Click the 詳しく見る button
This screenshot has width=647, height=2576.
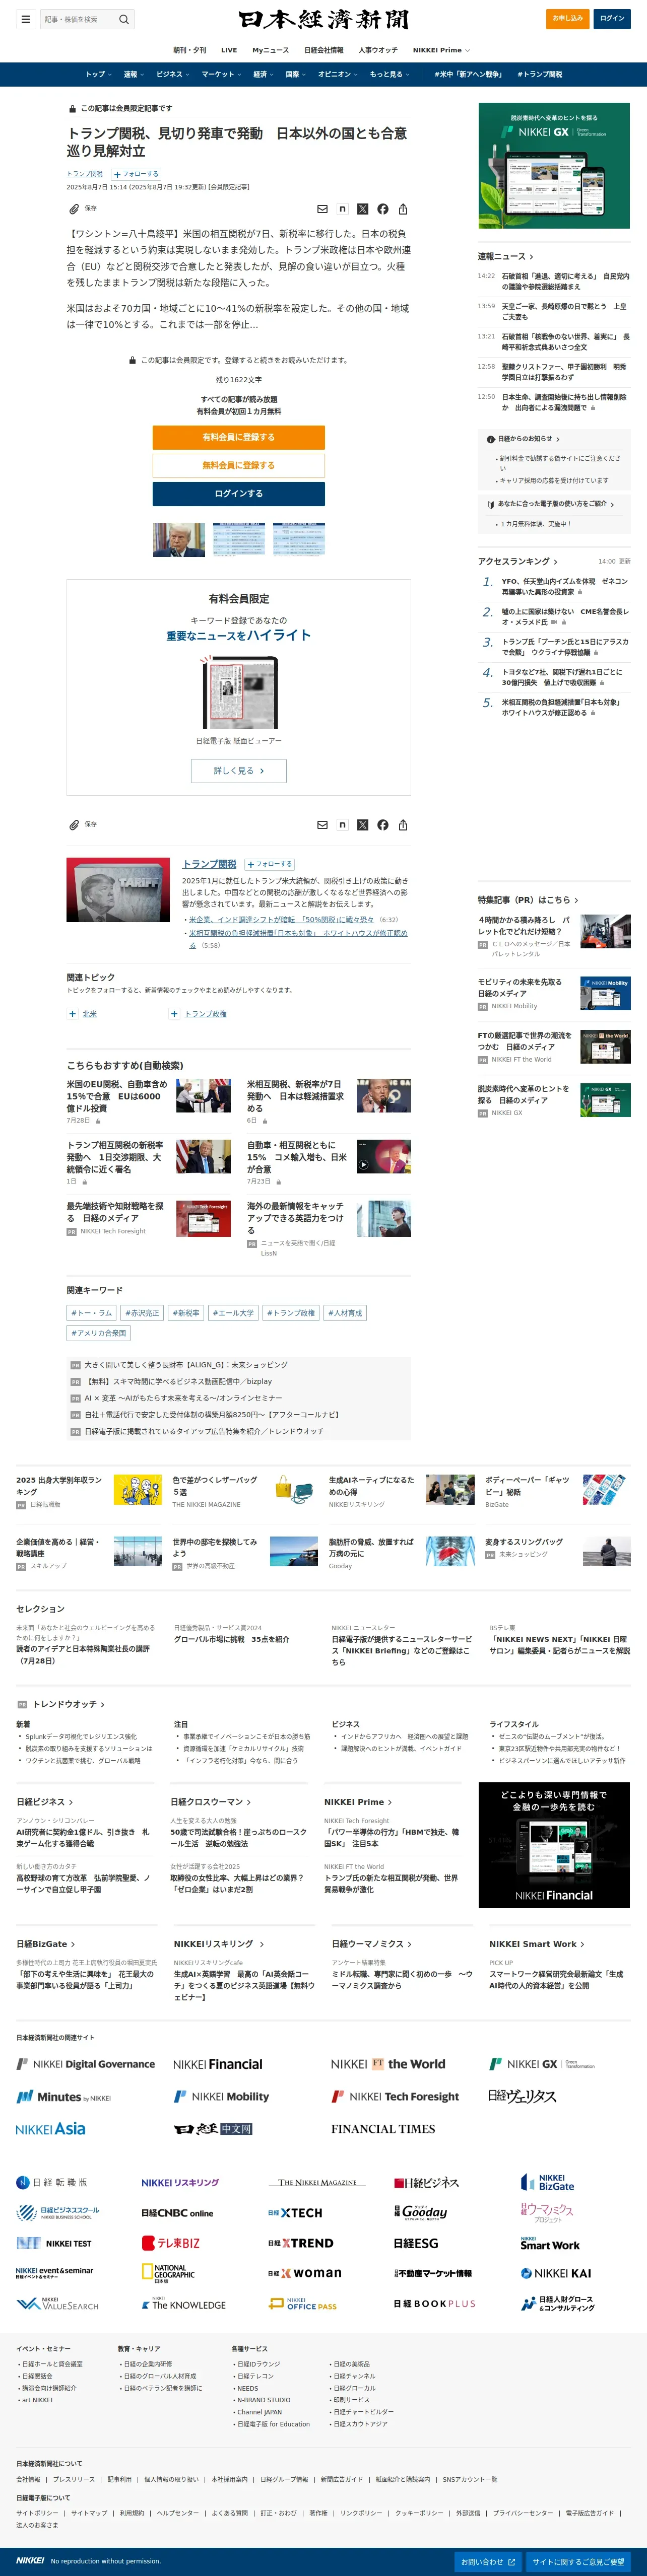239,771
